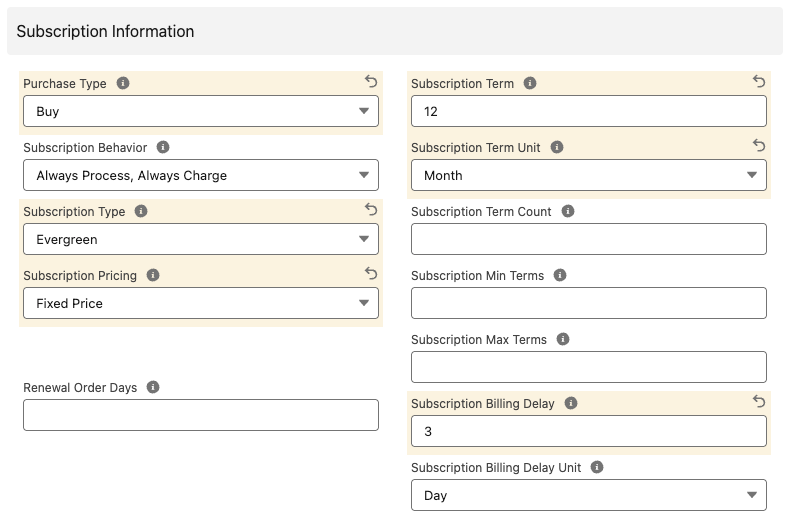This screenshot has width=788, height=532.
Task: Click the Subscription Term field containing 12
Action: (589, 111)
